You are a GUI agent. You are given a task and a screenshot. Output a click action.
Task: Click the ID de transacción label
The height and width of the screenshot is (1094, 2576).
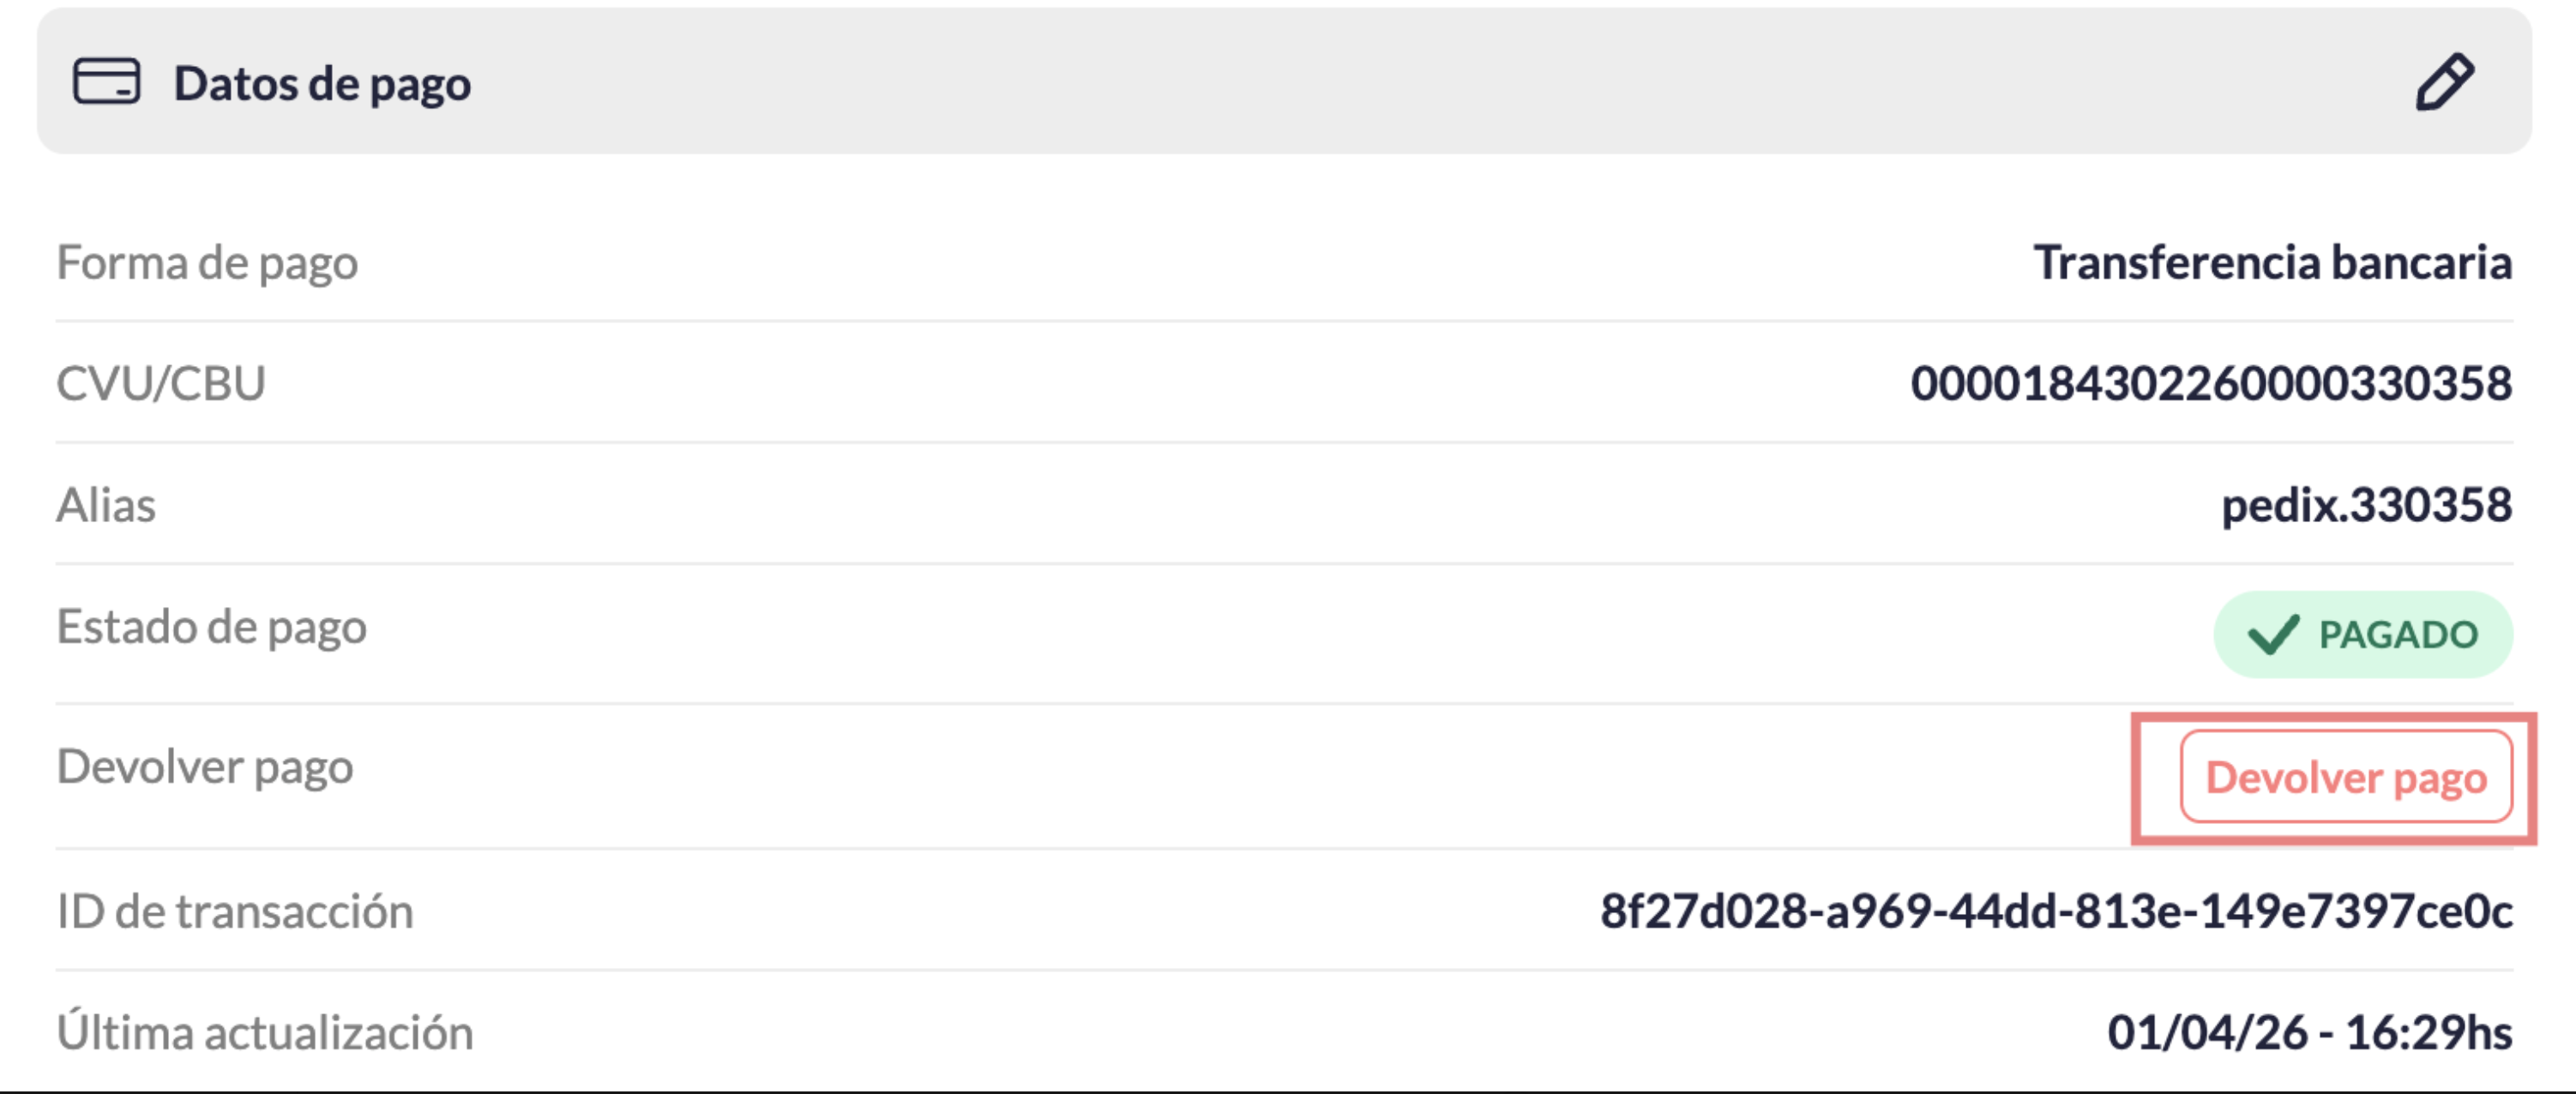click(x=235, y=911)
